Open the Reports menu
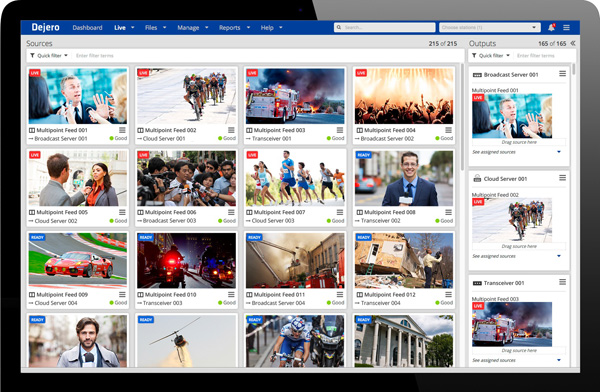The width and height of the screenshot is (600, 392). [x=234, y=28]
